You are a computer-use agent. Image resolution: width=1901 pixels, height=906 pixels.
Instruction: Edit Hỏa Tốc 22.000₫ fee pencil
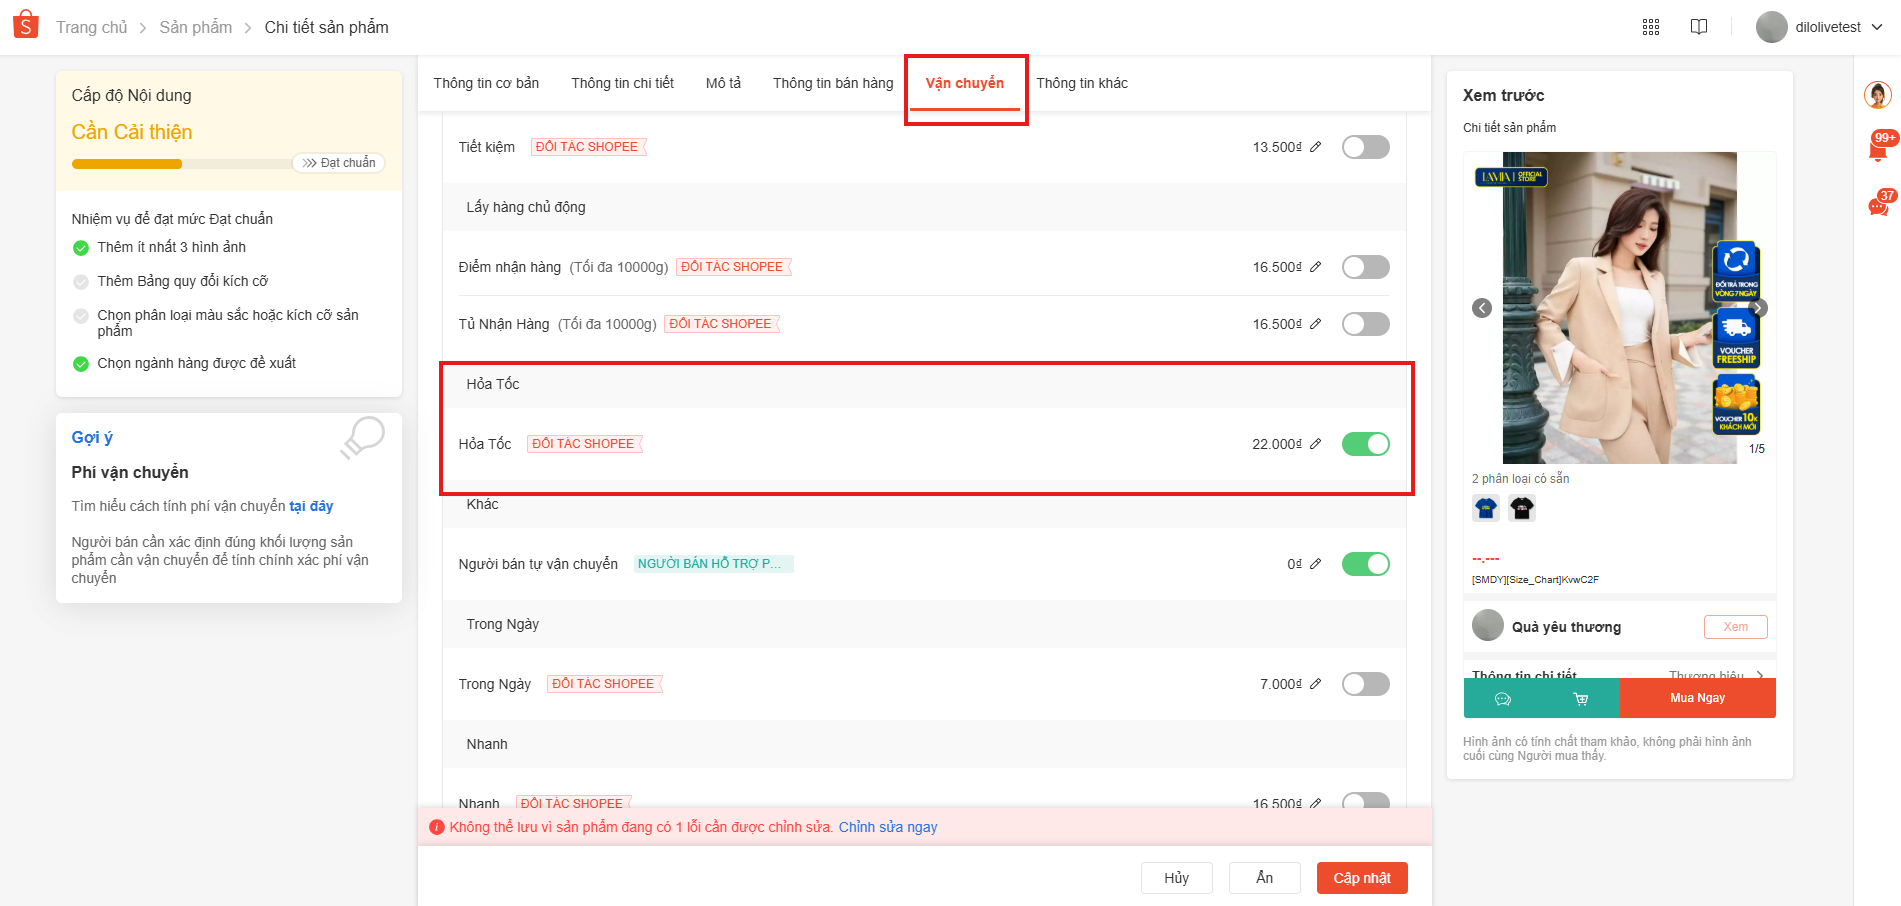1316,444
